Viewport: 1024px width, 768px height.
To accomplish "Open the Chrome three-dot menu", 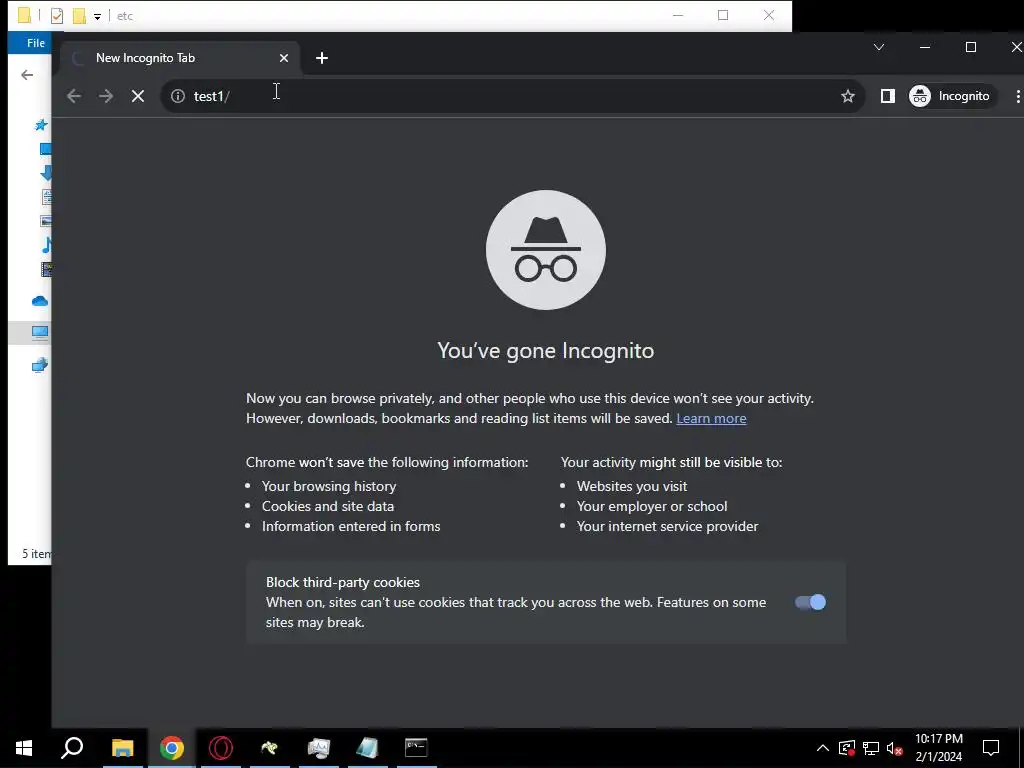I will 1017,96.
